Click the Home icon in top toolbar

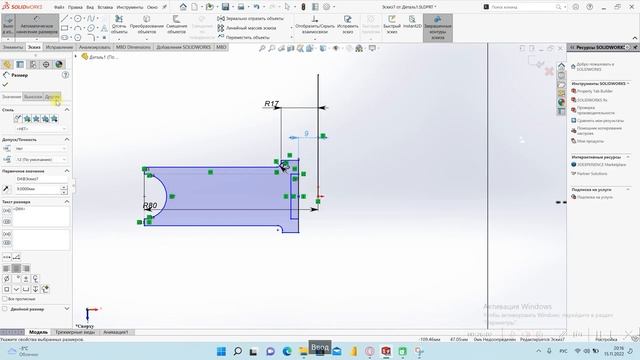tap(183, 7)
